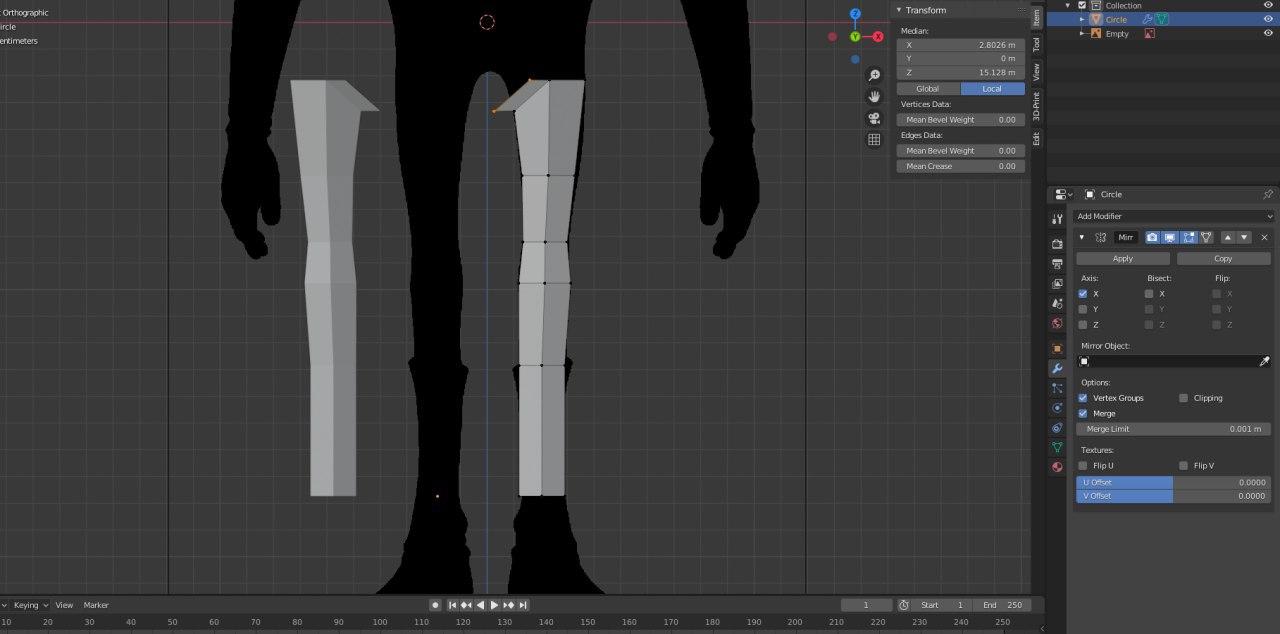The image size is (1280, 634).
Task: Toggle camera view icon in viewport
Action: click(x=874, y=118)
